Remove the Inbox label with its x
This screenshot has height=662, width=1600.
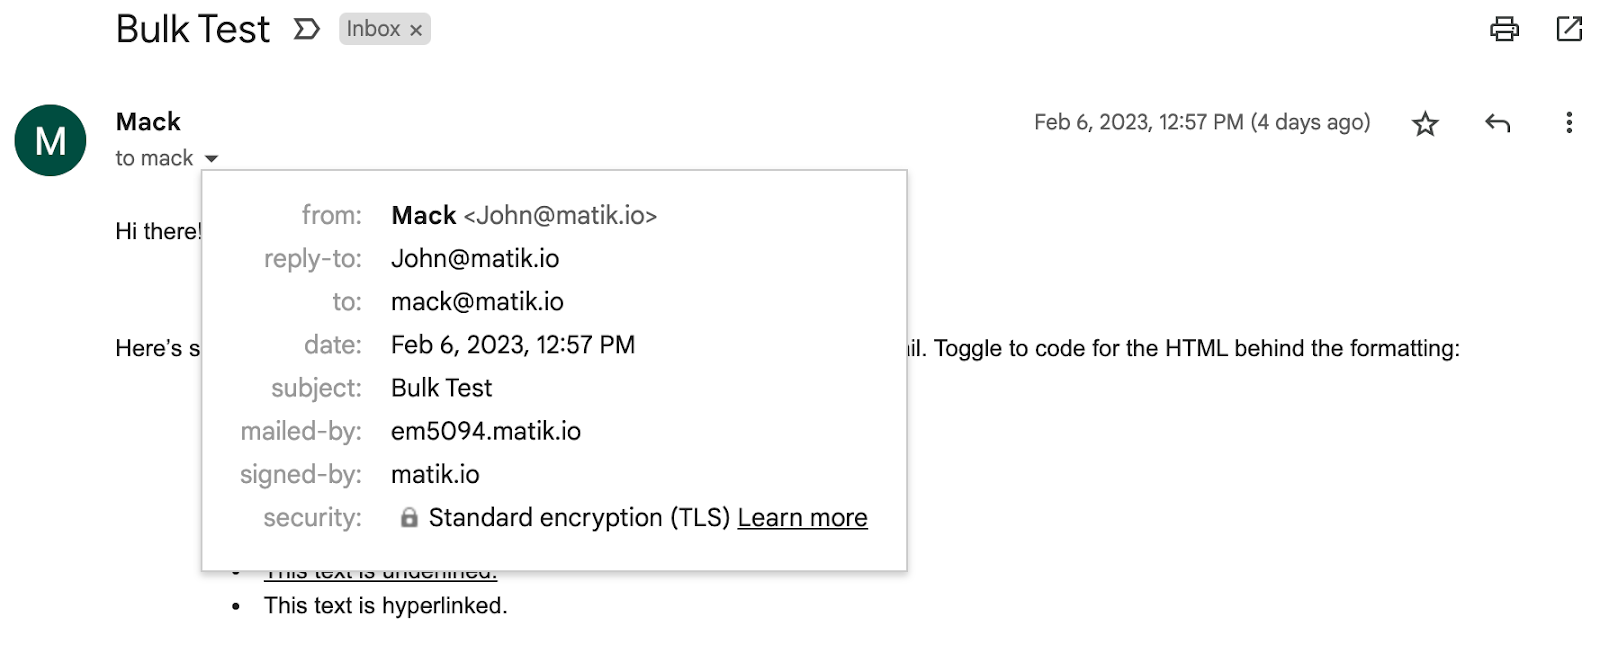click(416, 31)
